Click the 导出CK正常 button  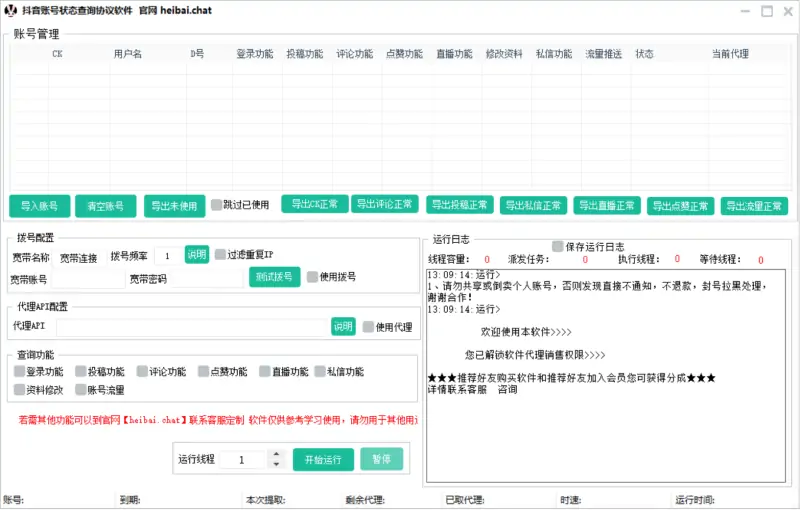(314, 204)
